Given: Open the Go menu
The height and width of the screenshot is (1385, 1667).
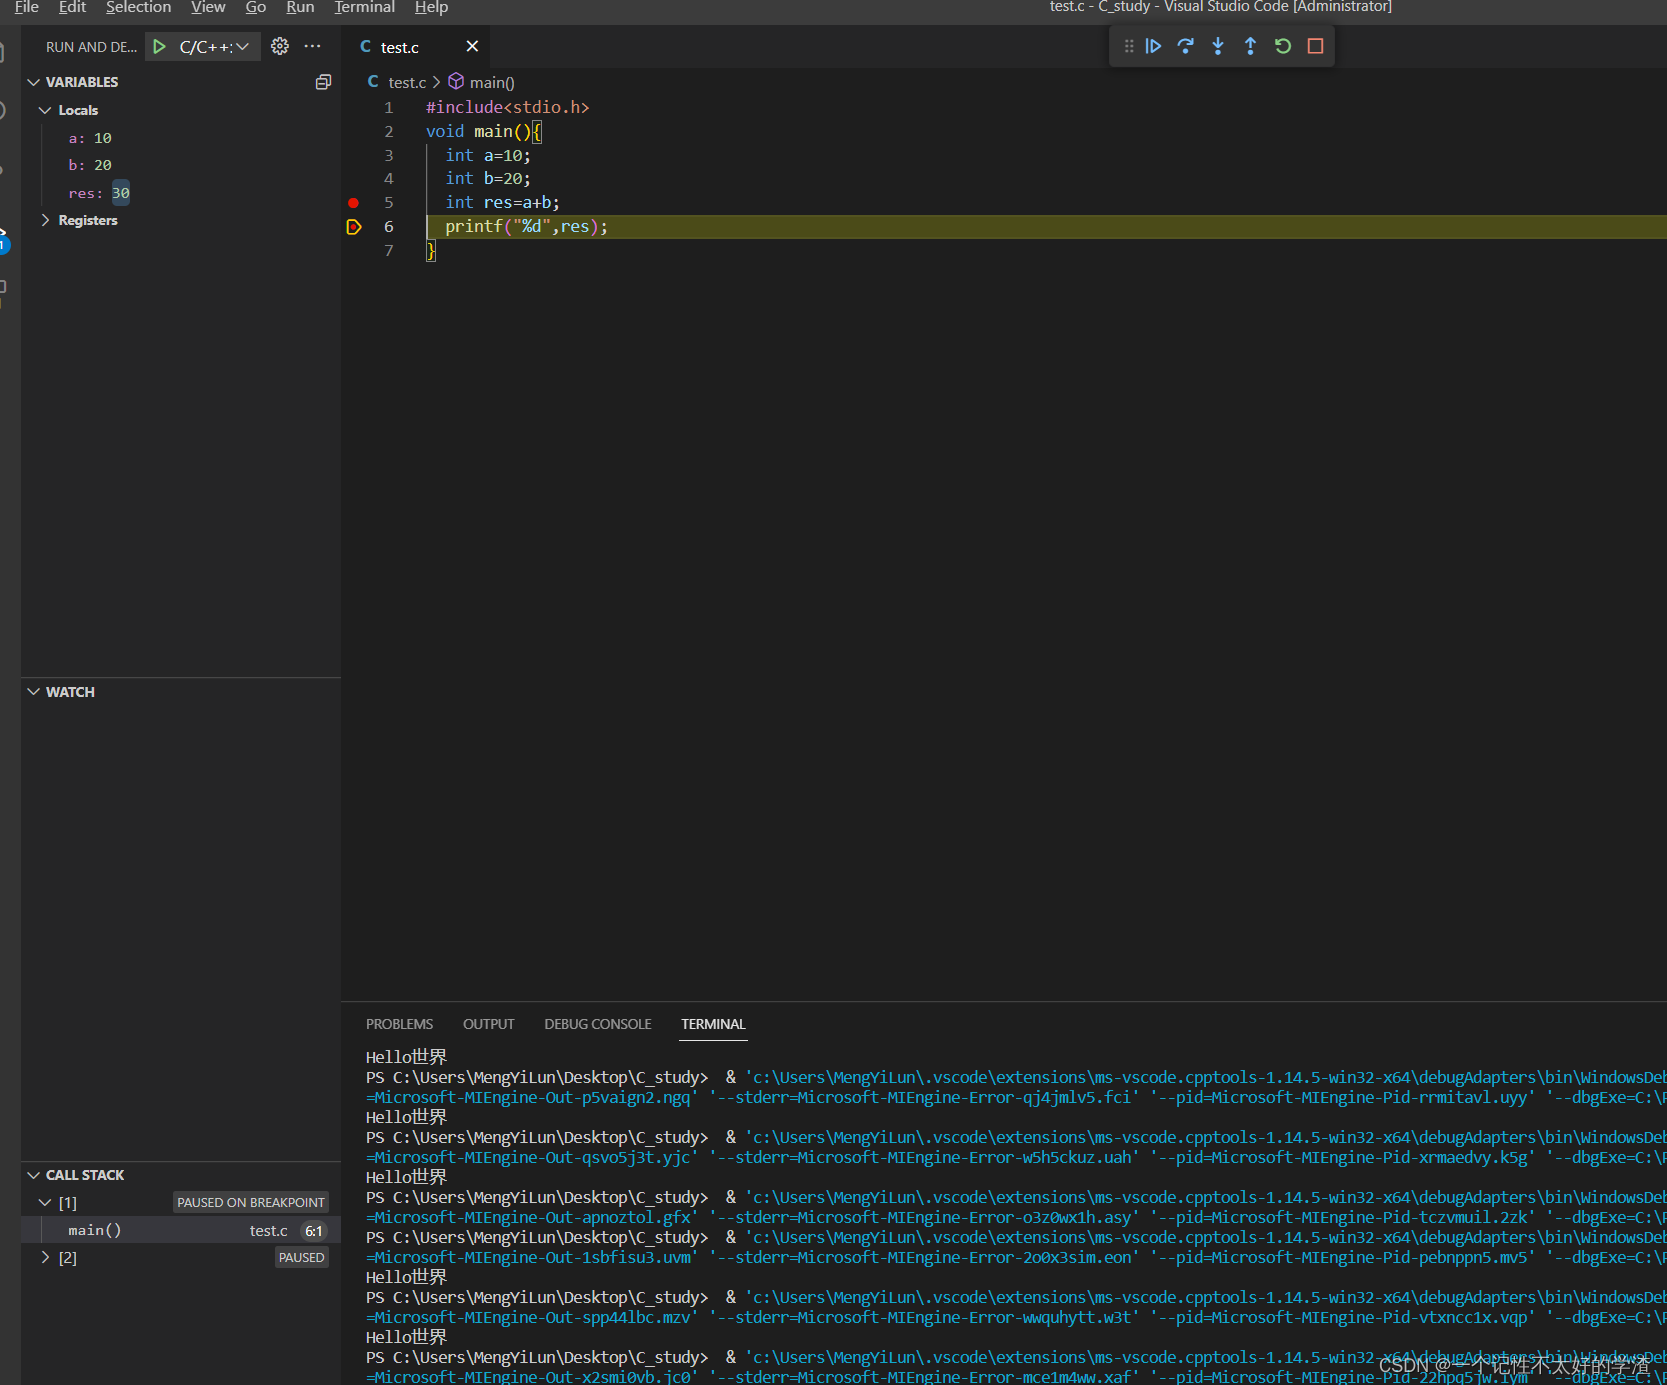Looking at the screenshot, I should point(256,7).
